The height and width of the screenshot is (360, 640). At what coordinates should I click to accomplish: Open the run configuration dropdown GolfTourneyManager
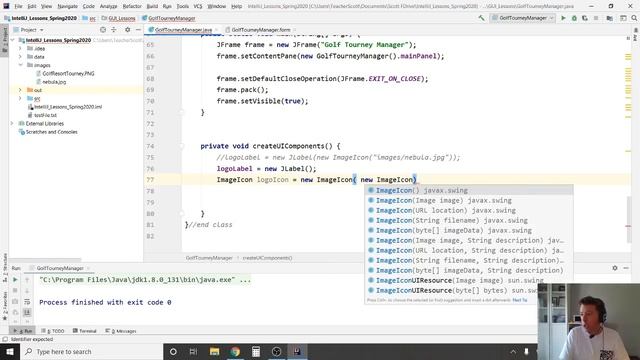[x=523, y=18]
